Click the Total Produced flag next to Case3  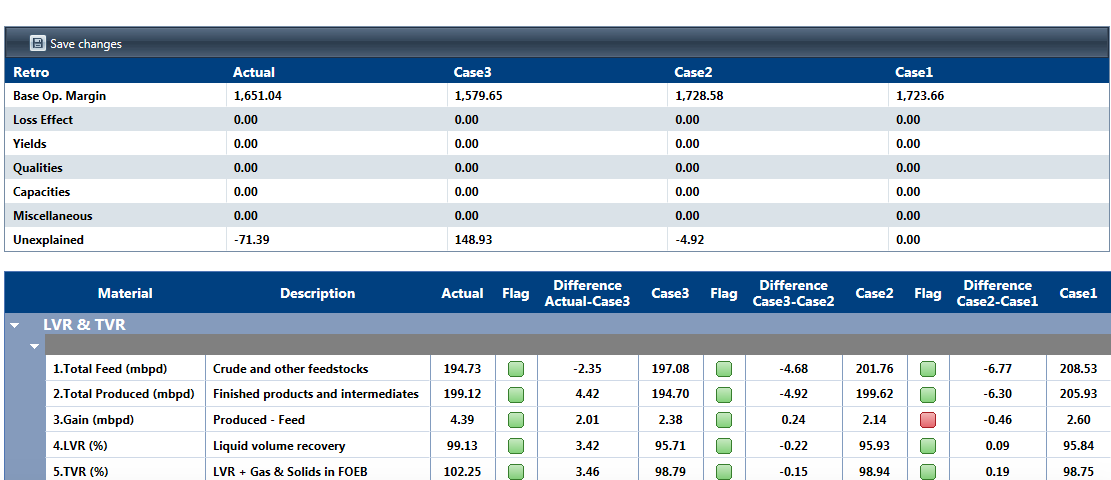pos(723,394)
